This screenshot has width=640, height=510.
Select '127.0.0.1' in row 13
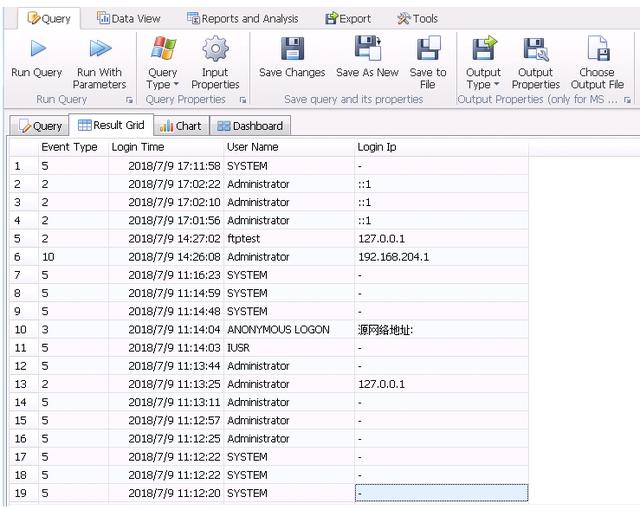[442, 384]
